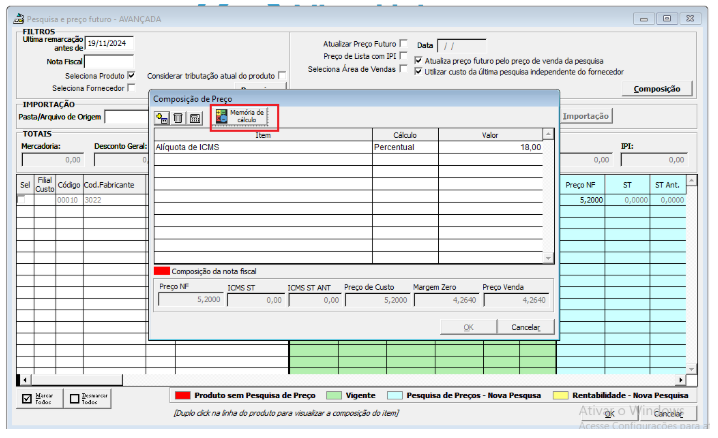Click the Desmarcar Todos empty-box button
Screen dimensions: 718x438
(88, 399)
